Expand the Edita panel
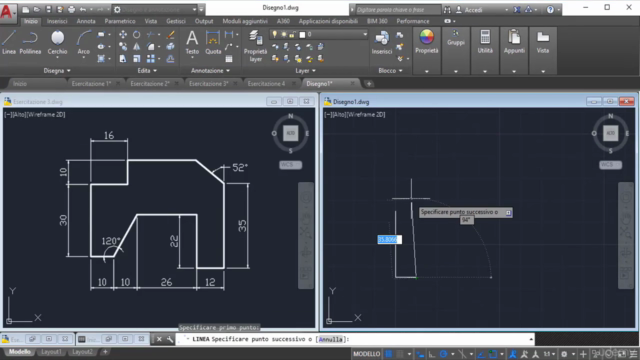The width and height of the screenshot is (640, 360). pyautogui.click(x=147, y=71)
